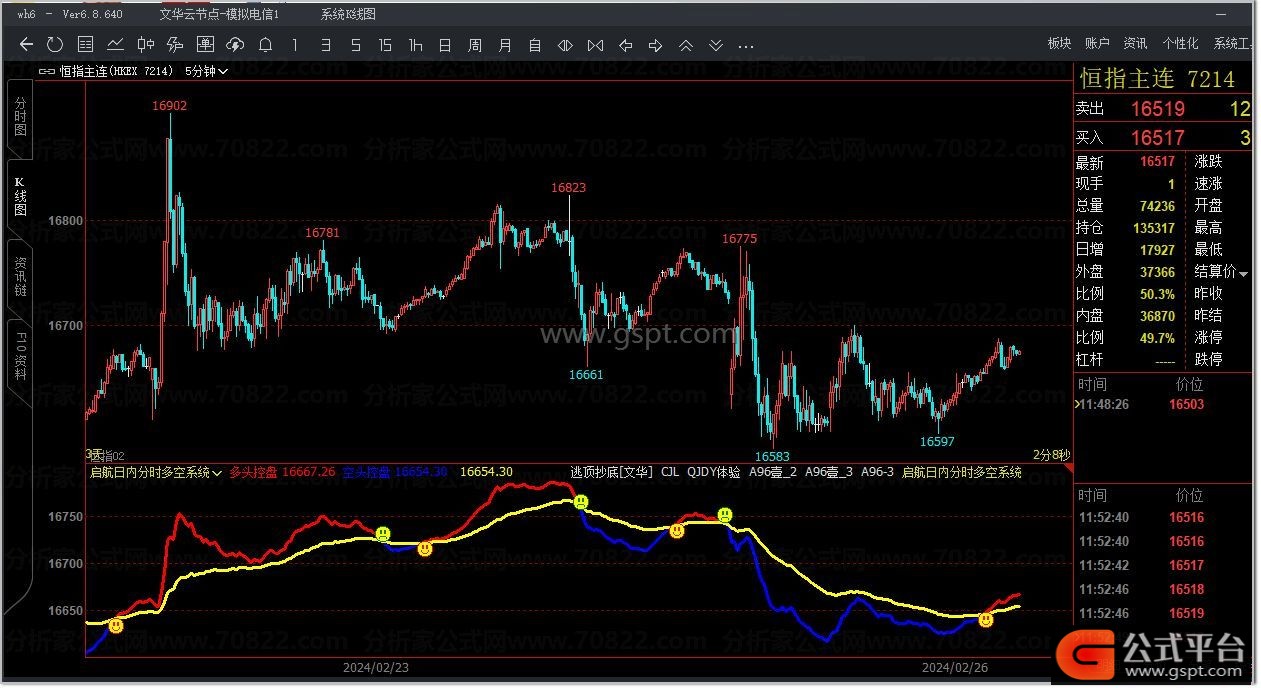Image resolution: width=1261 pixels, height=688 pixels.
Task: Open the 个性化 menu
Action: (x=1180, y=44)
